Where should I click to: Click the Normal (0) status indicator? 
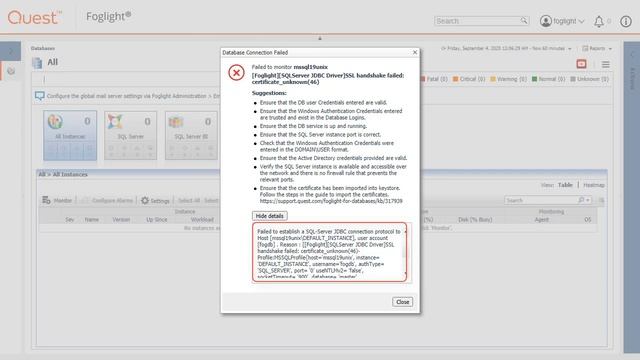549,79
